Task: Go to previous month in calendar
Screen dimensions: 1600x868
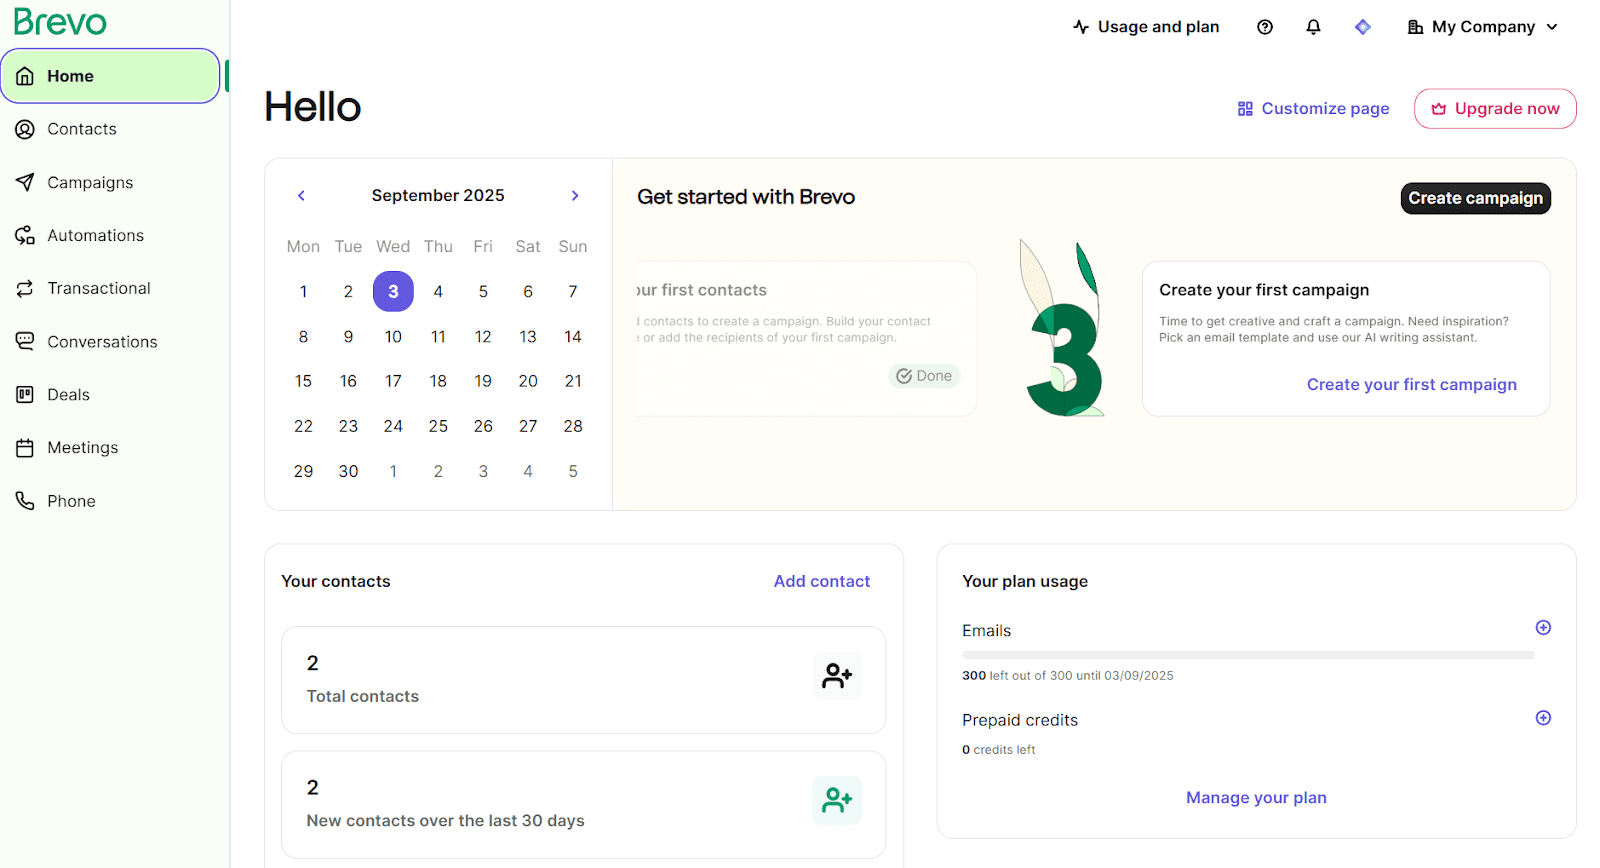Action: click(301, 196)
